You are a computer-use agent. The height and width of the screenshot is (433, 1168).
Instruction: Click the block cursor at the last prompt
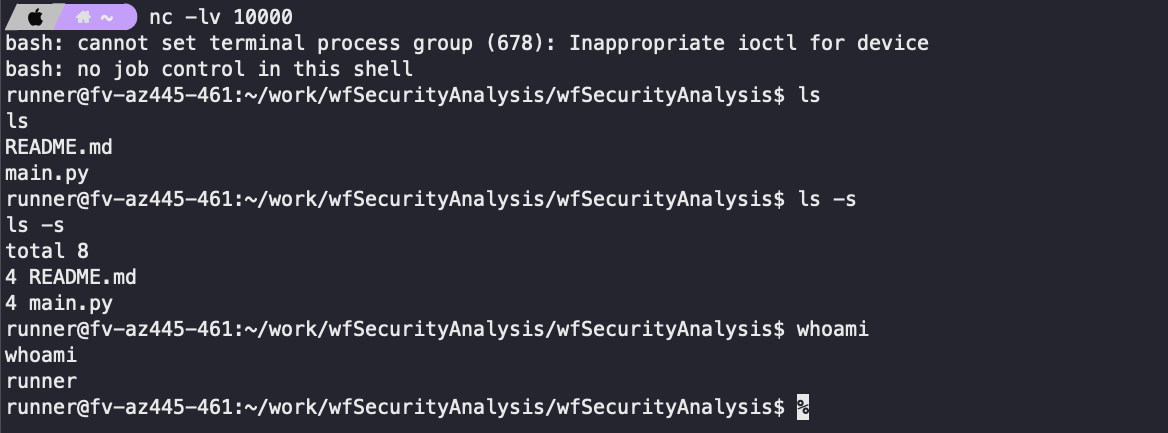[x=802, y=407]
